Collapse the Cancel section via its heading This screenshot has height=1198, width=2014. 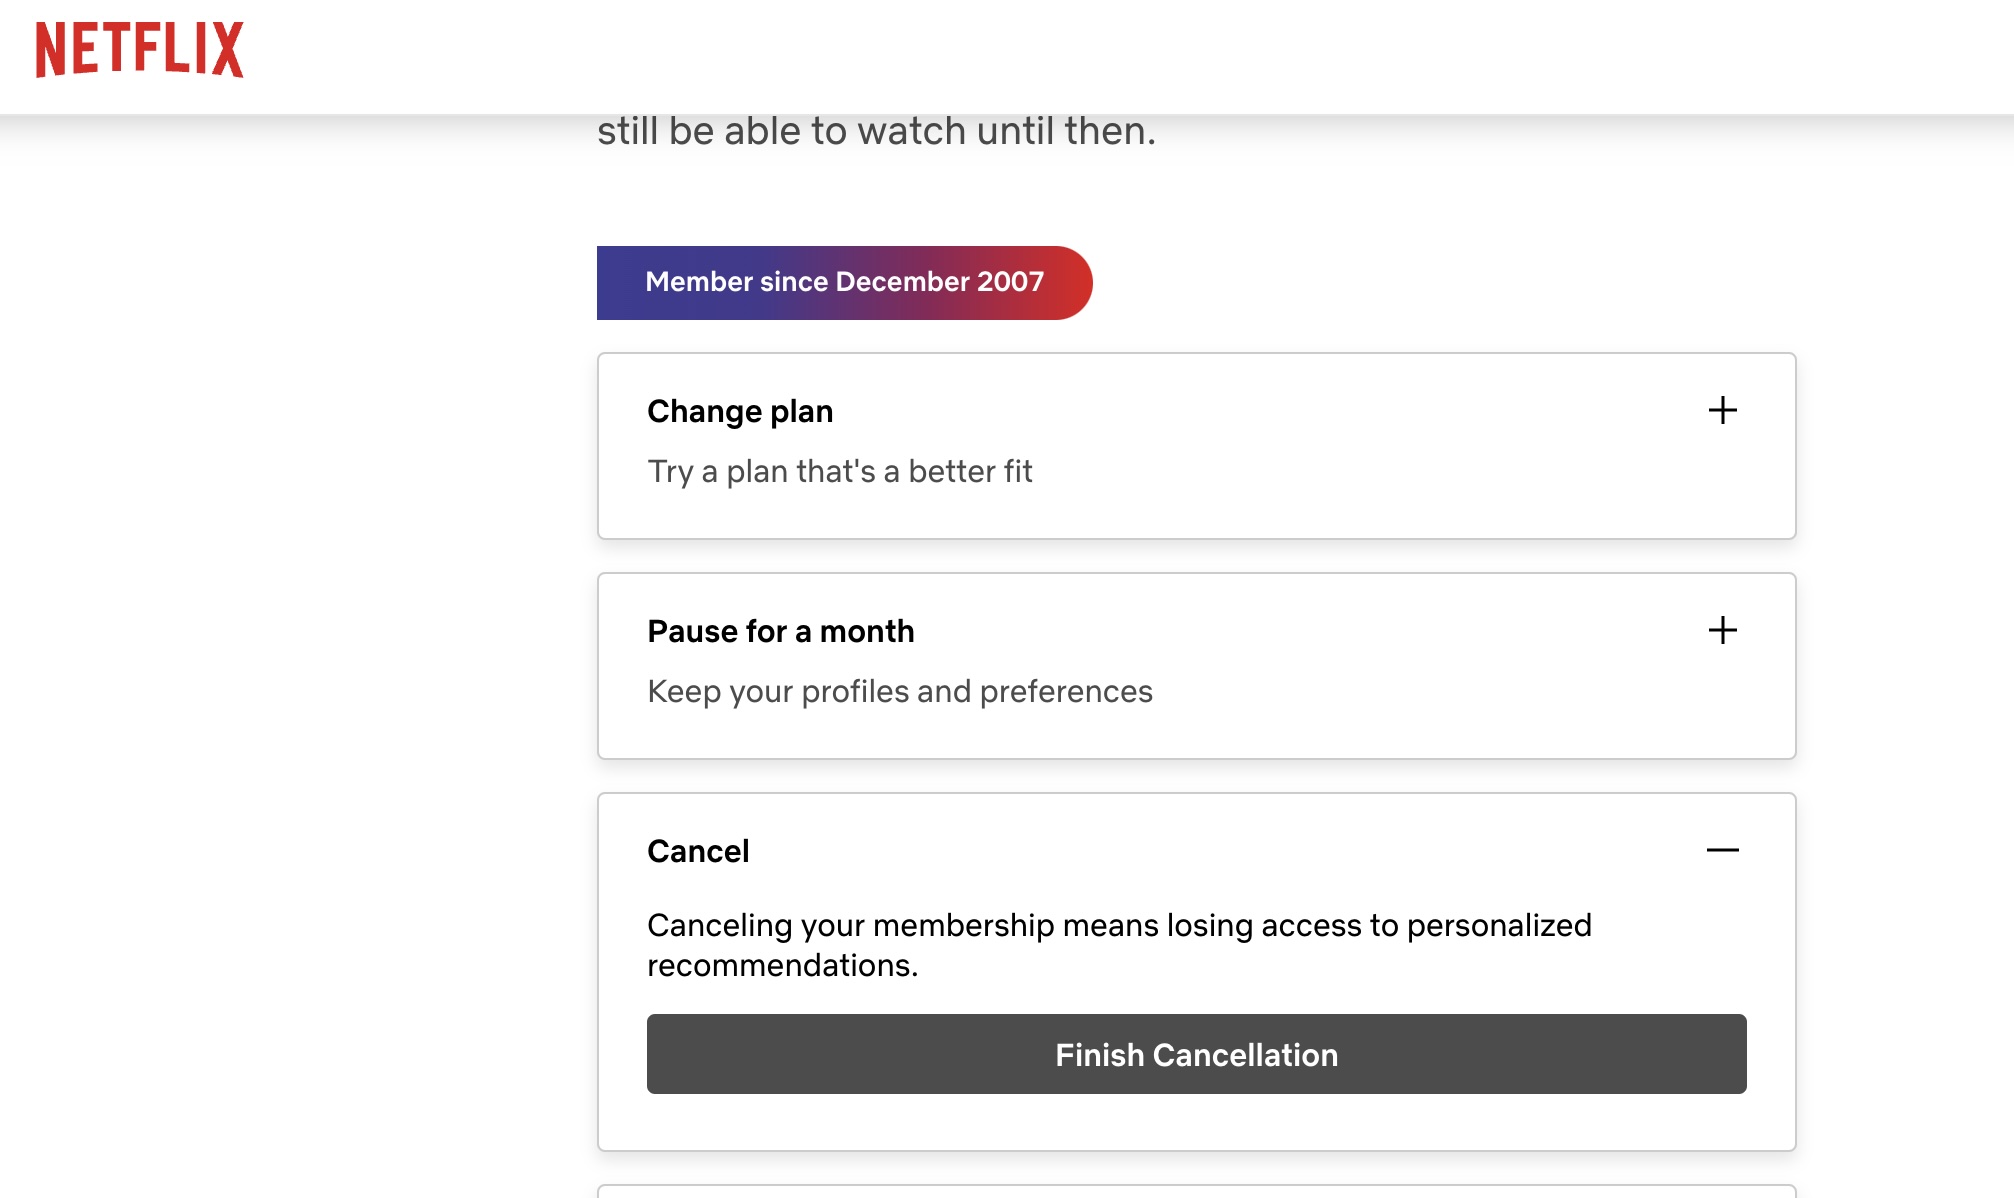tap(698, 851)
